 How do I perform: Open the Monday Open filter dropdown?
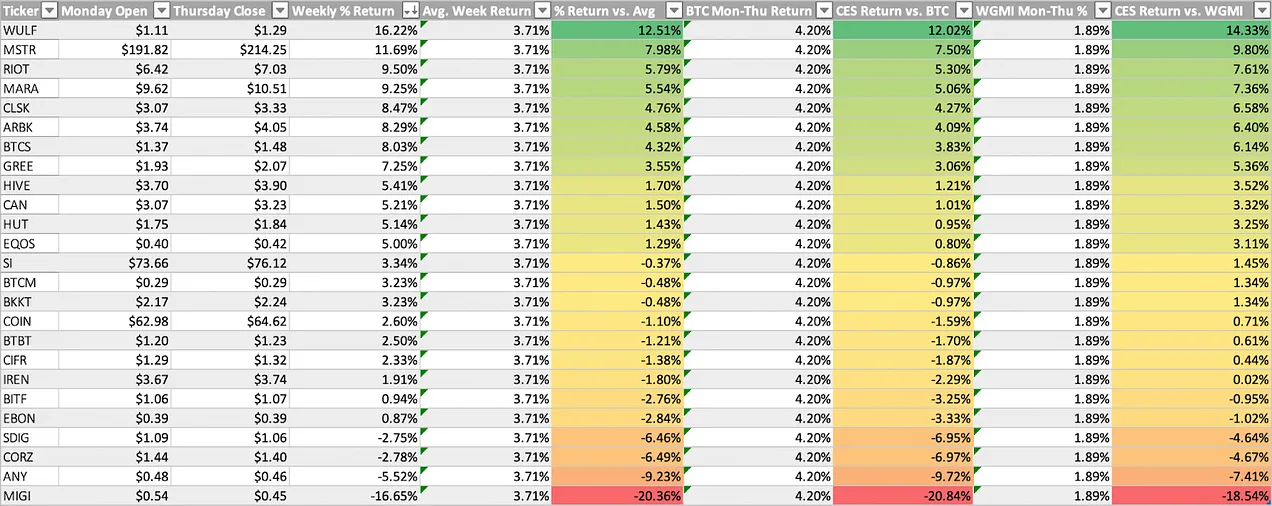point(158,11)
